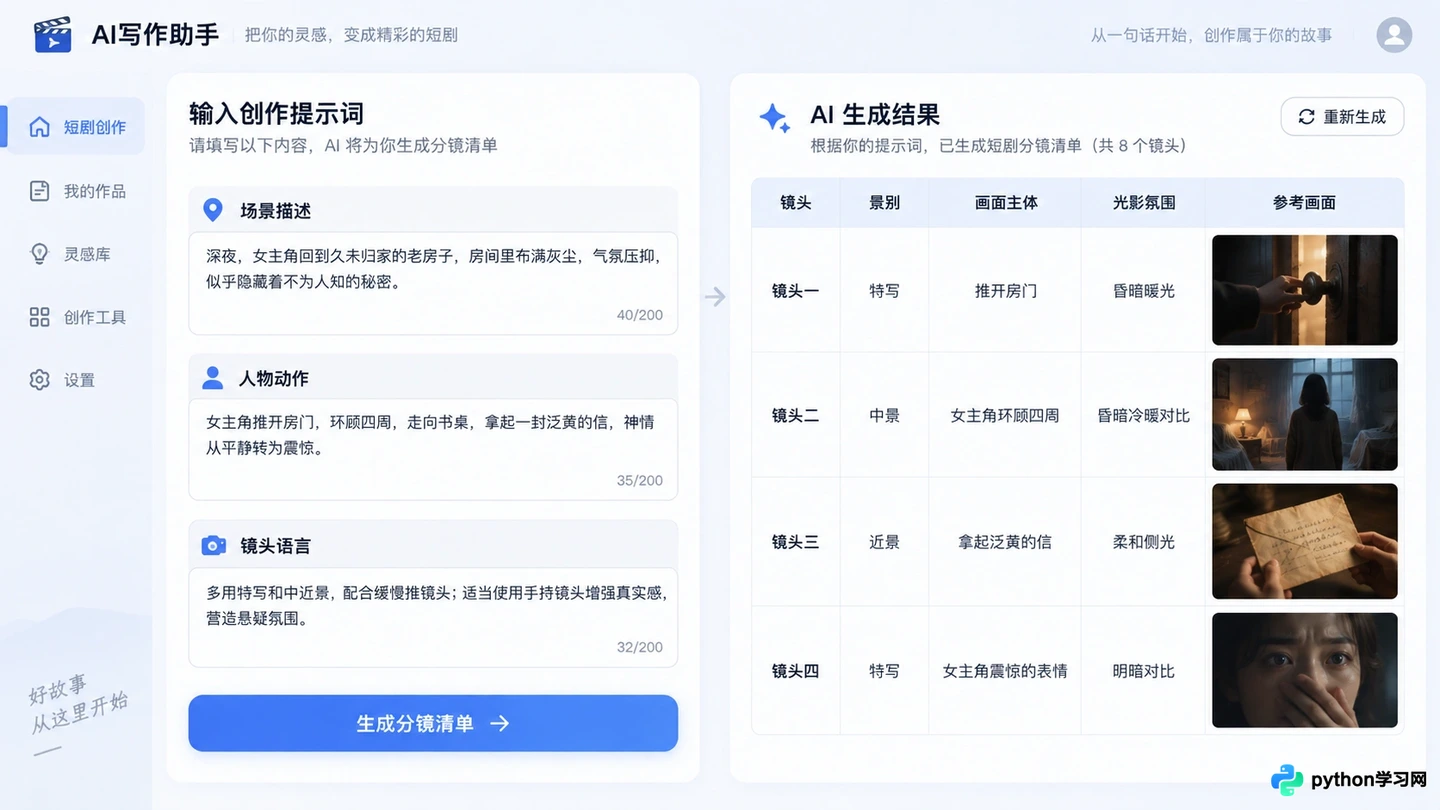1440x810 pixels.
Task: Open the 镜头一 door handle reference image
Action: tap(1304, 290)
